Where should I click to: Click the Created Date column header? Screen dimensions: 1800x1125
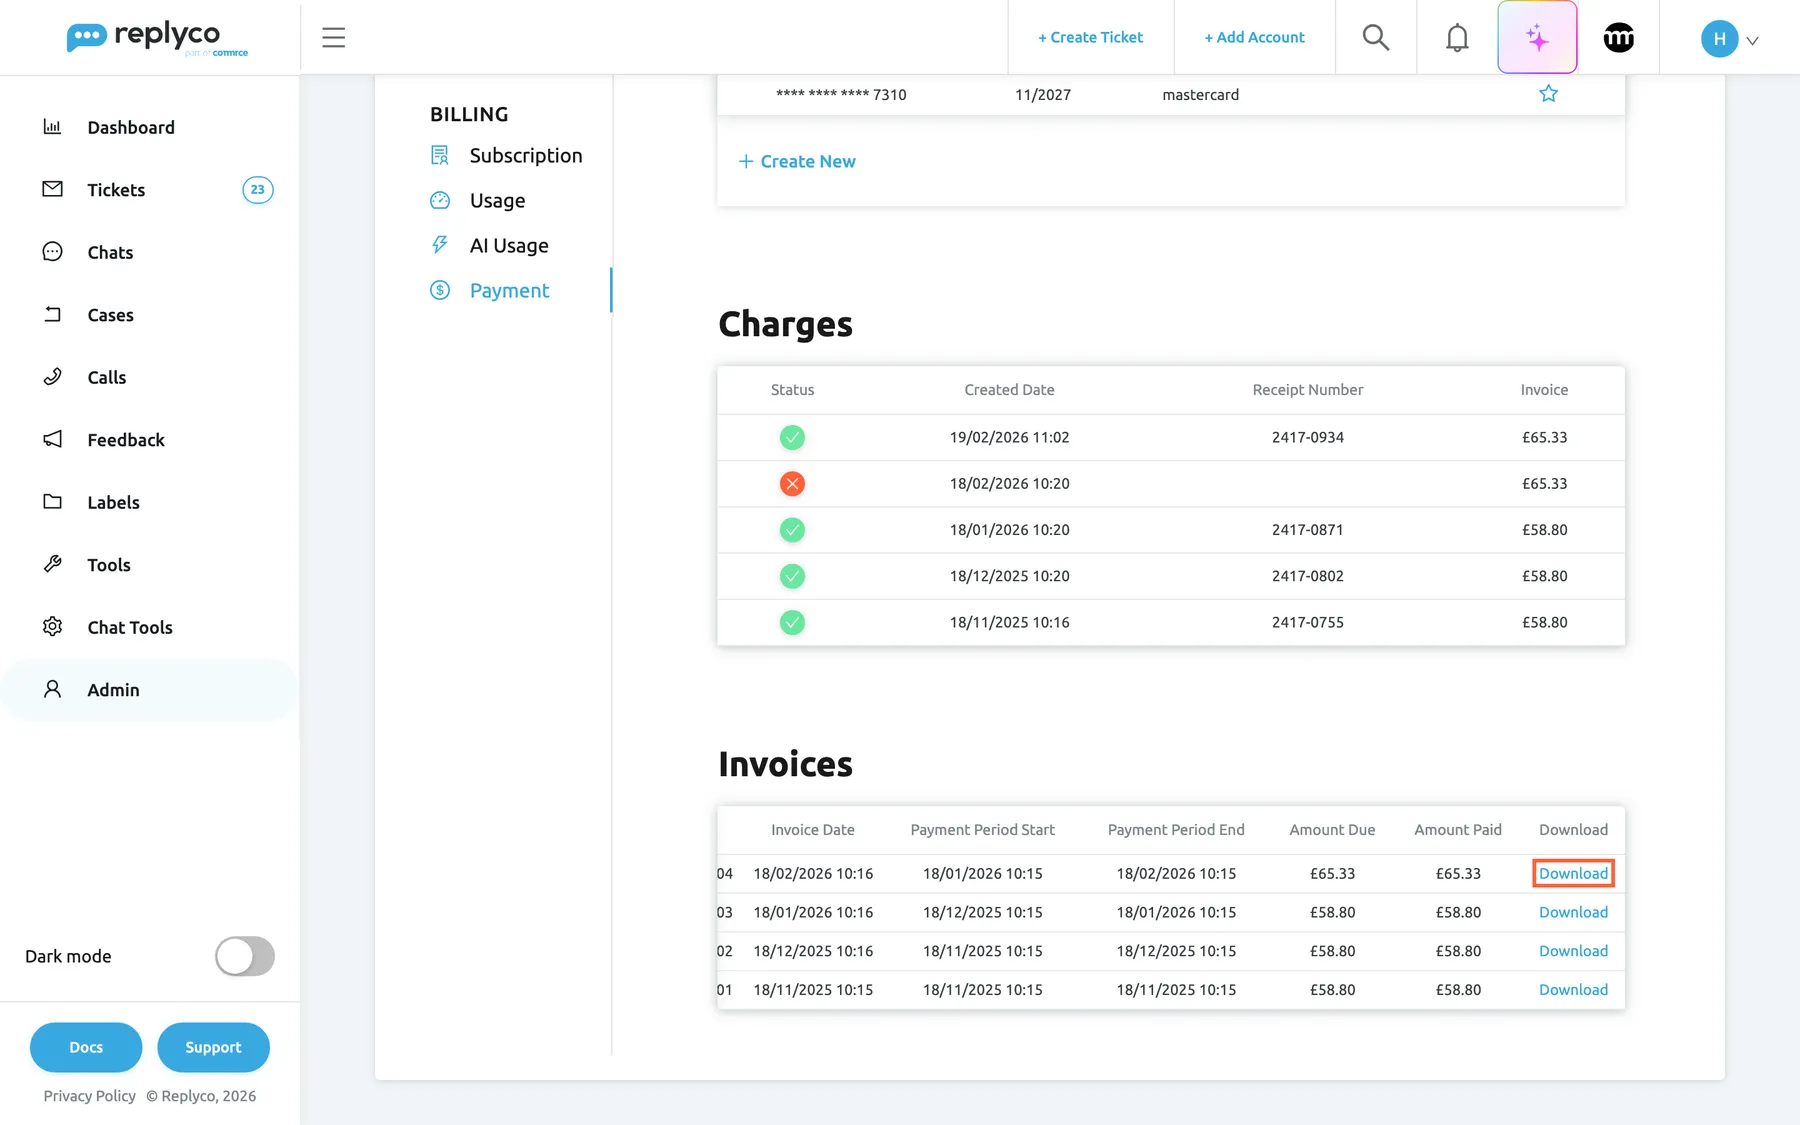click(x=1009, y=390)
